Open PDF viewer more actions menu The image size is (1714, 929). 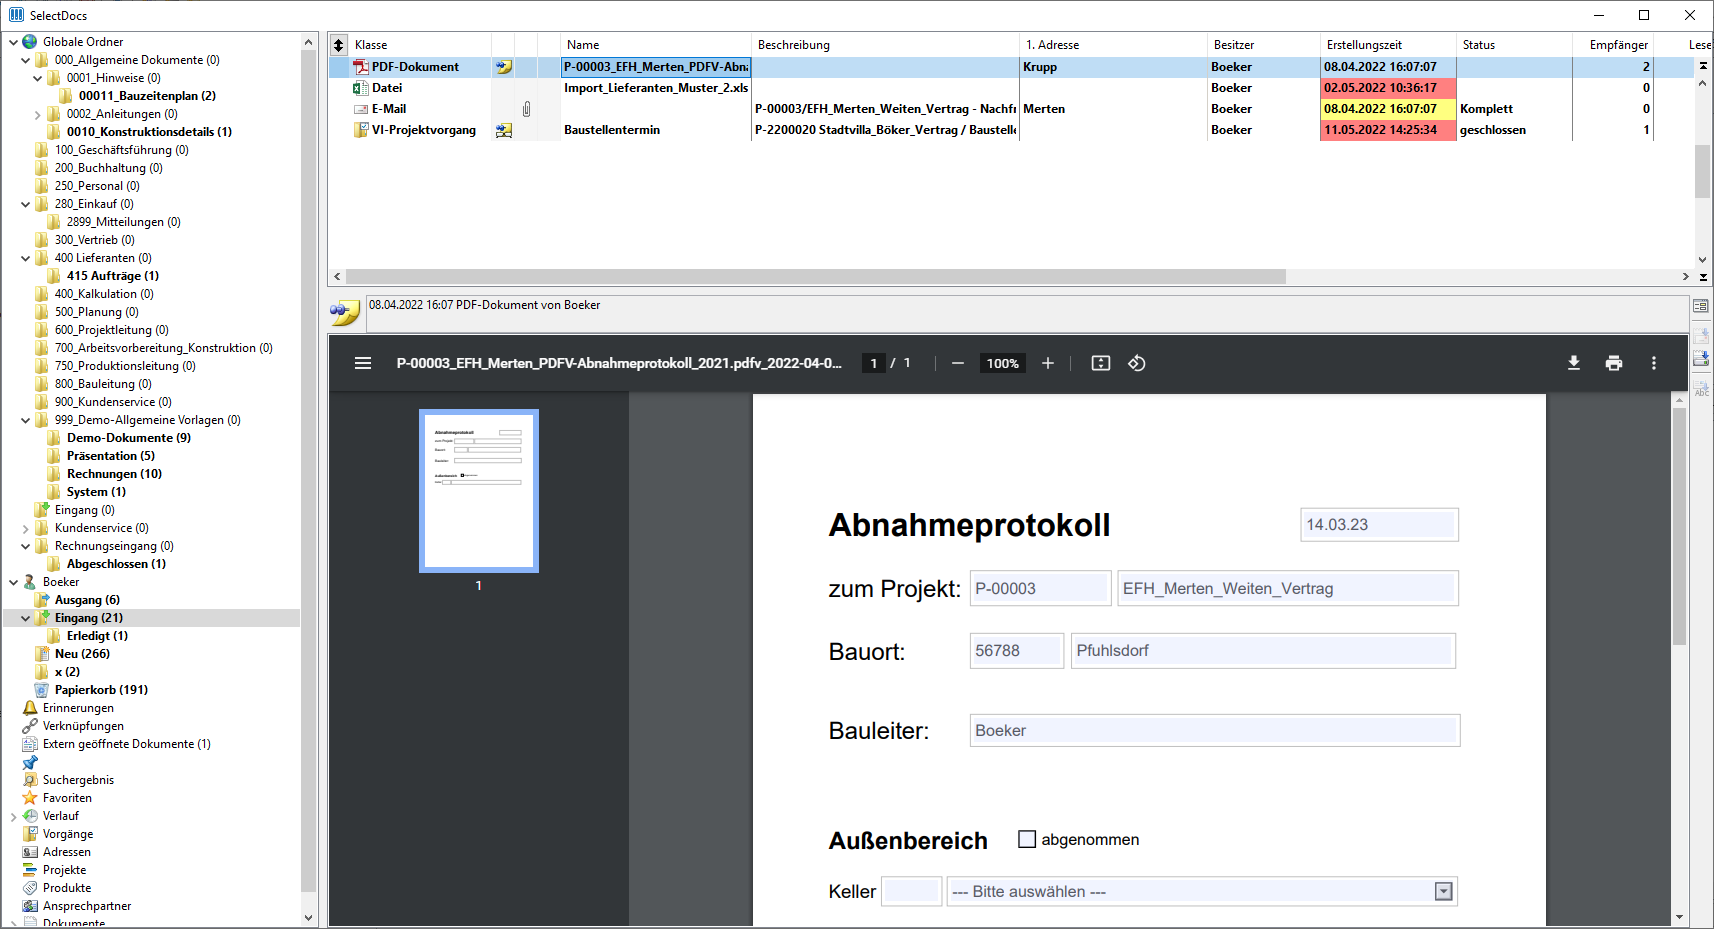[x=1654, y=363]
